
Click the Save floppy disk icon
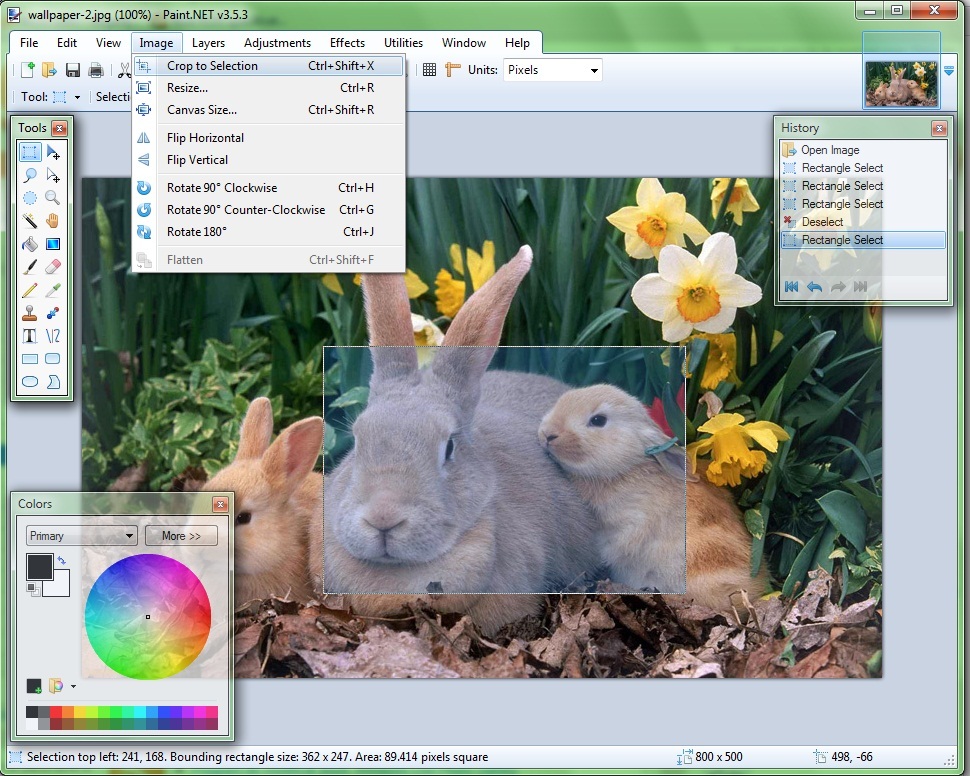[73, 70]
